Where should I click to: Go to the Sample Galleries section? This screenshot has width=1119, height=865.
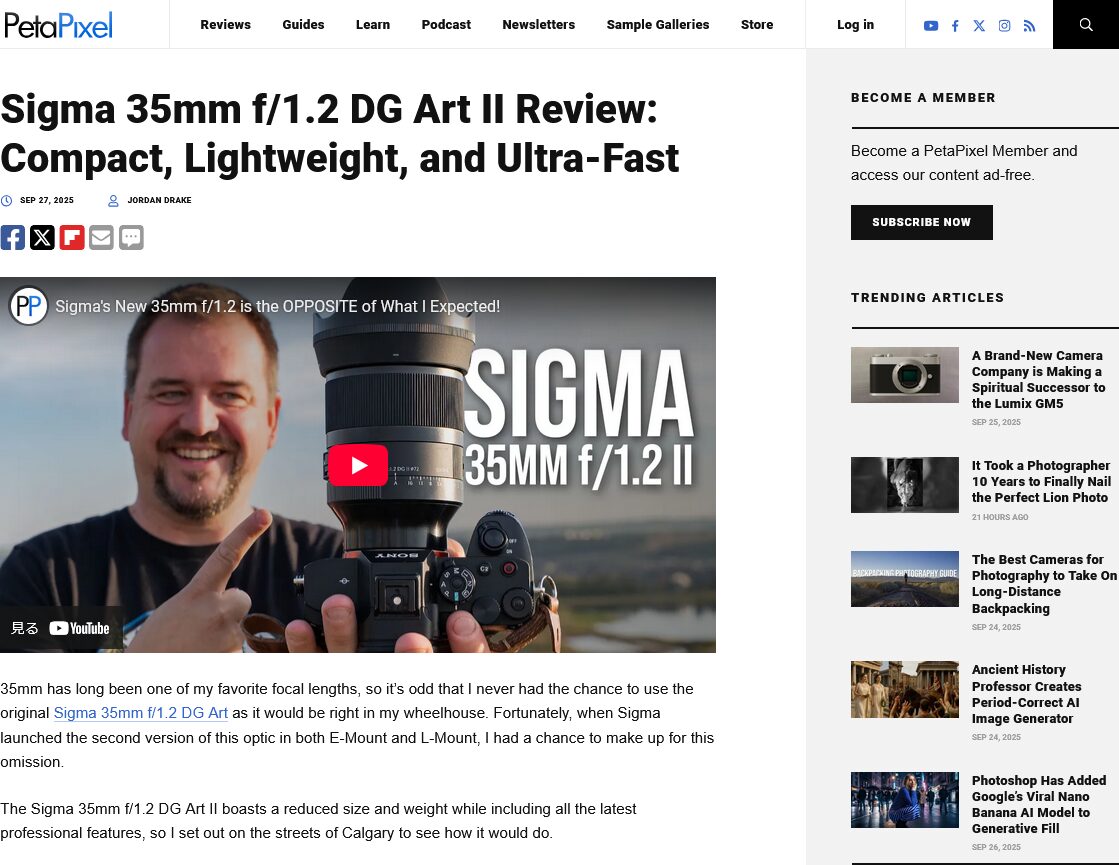(x=657, y=25)
